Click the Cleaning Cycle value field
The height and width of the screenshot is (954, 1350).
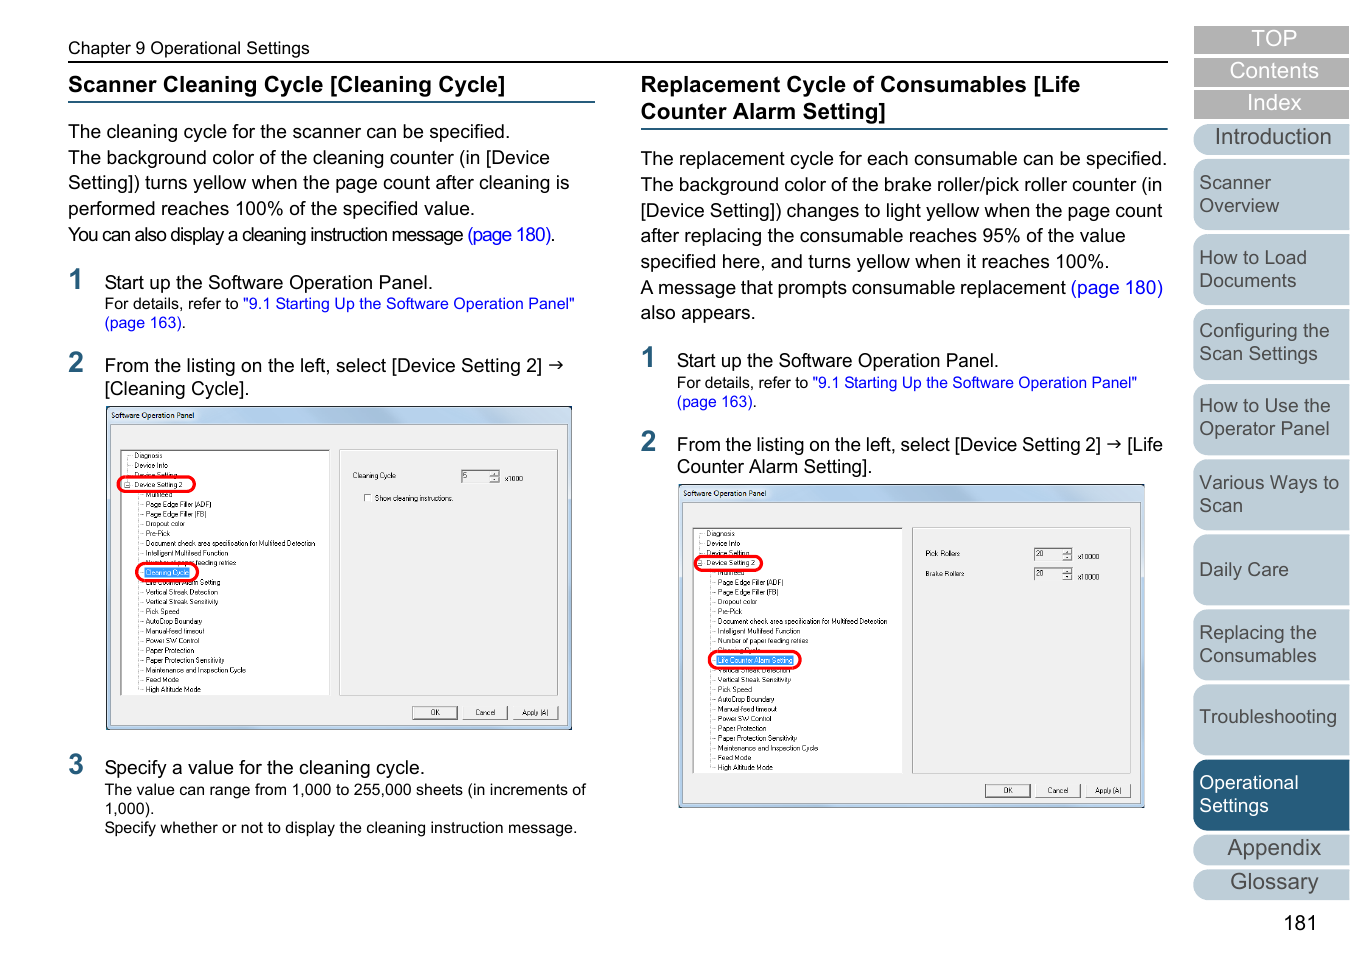point(474,477)
